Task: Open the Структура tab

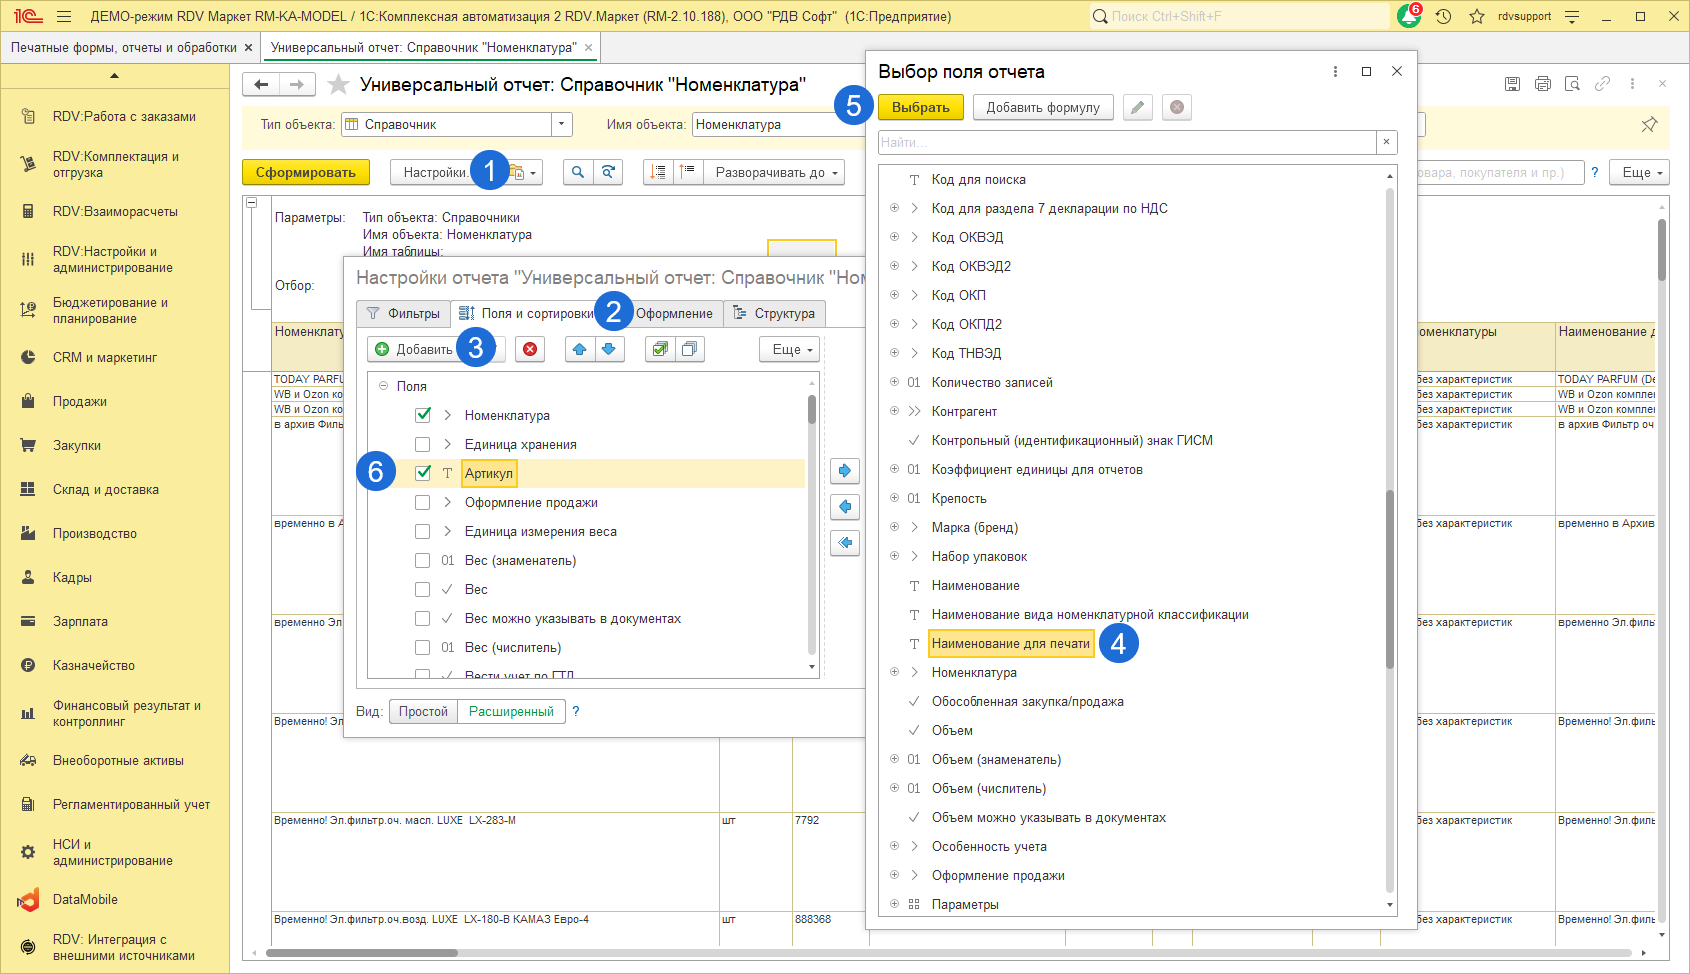Action: click(775, 313)
